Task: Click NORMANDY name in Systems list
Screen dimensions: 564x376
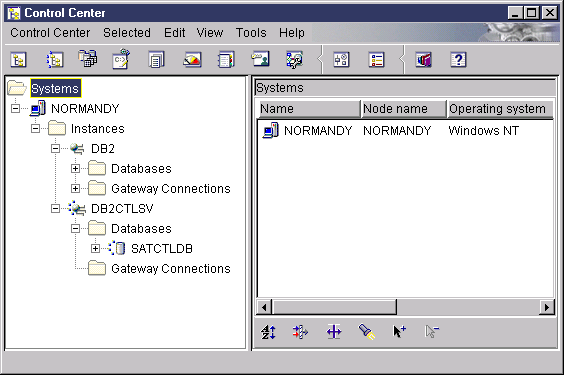Action: [318, 130]
